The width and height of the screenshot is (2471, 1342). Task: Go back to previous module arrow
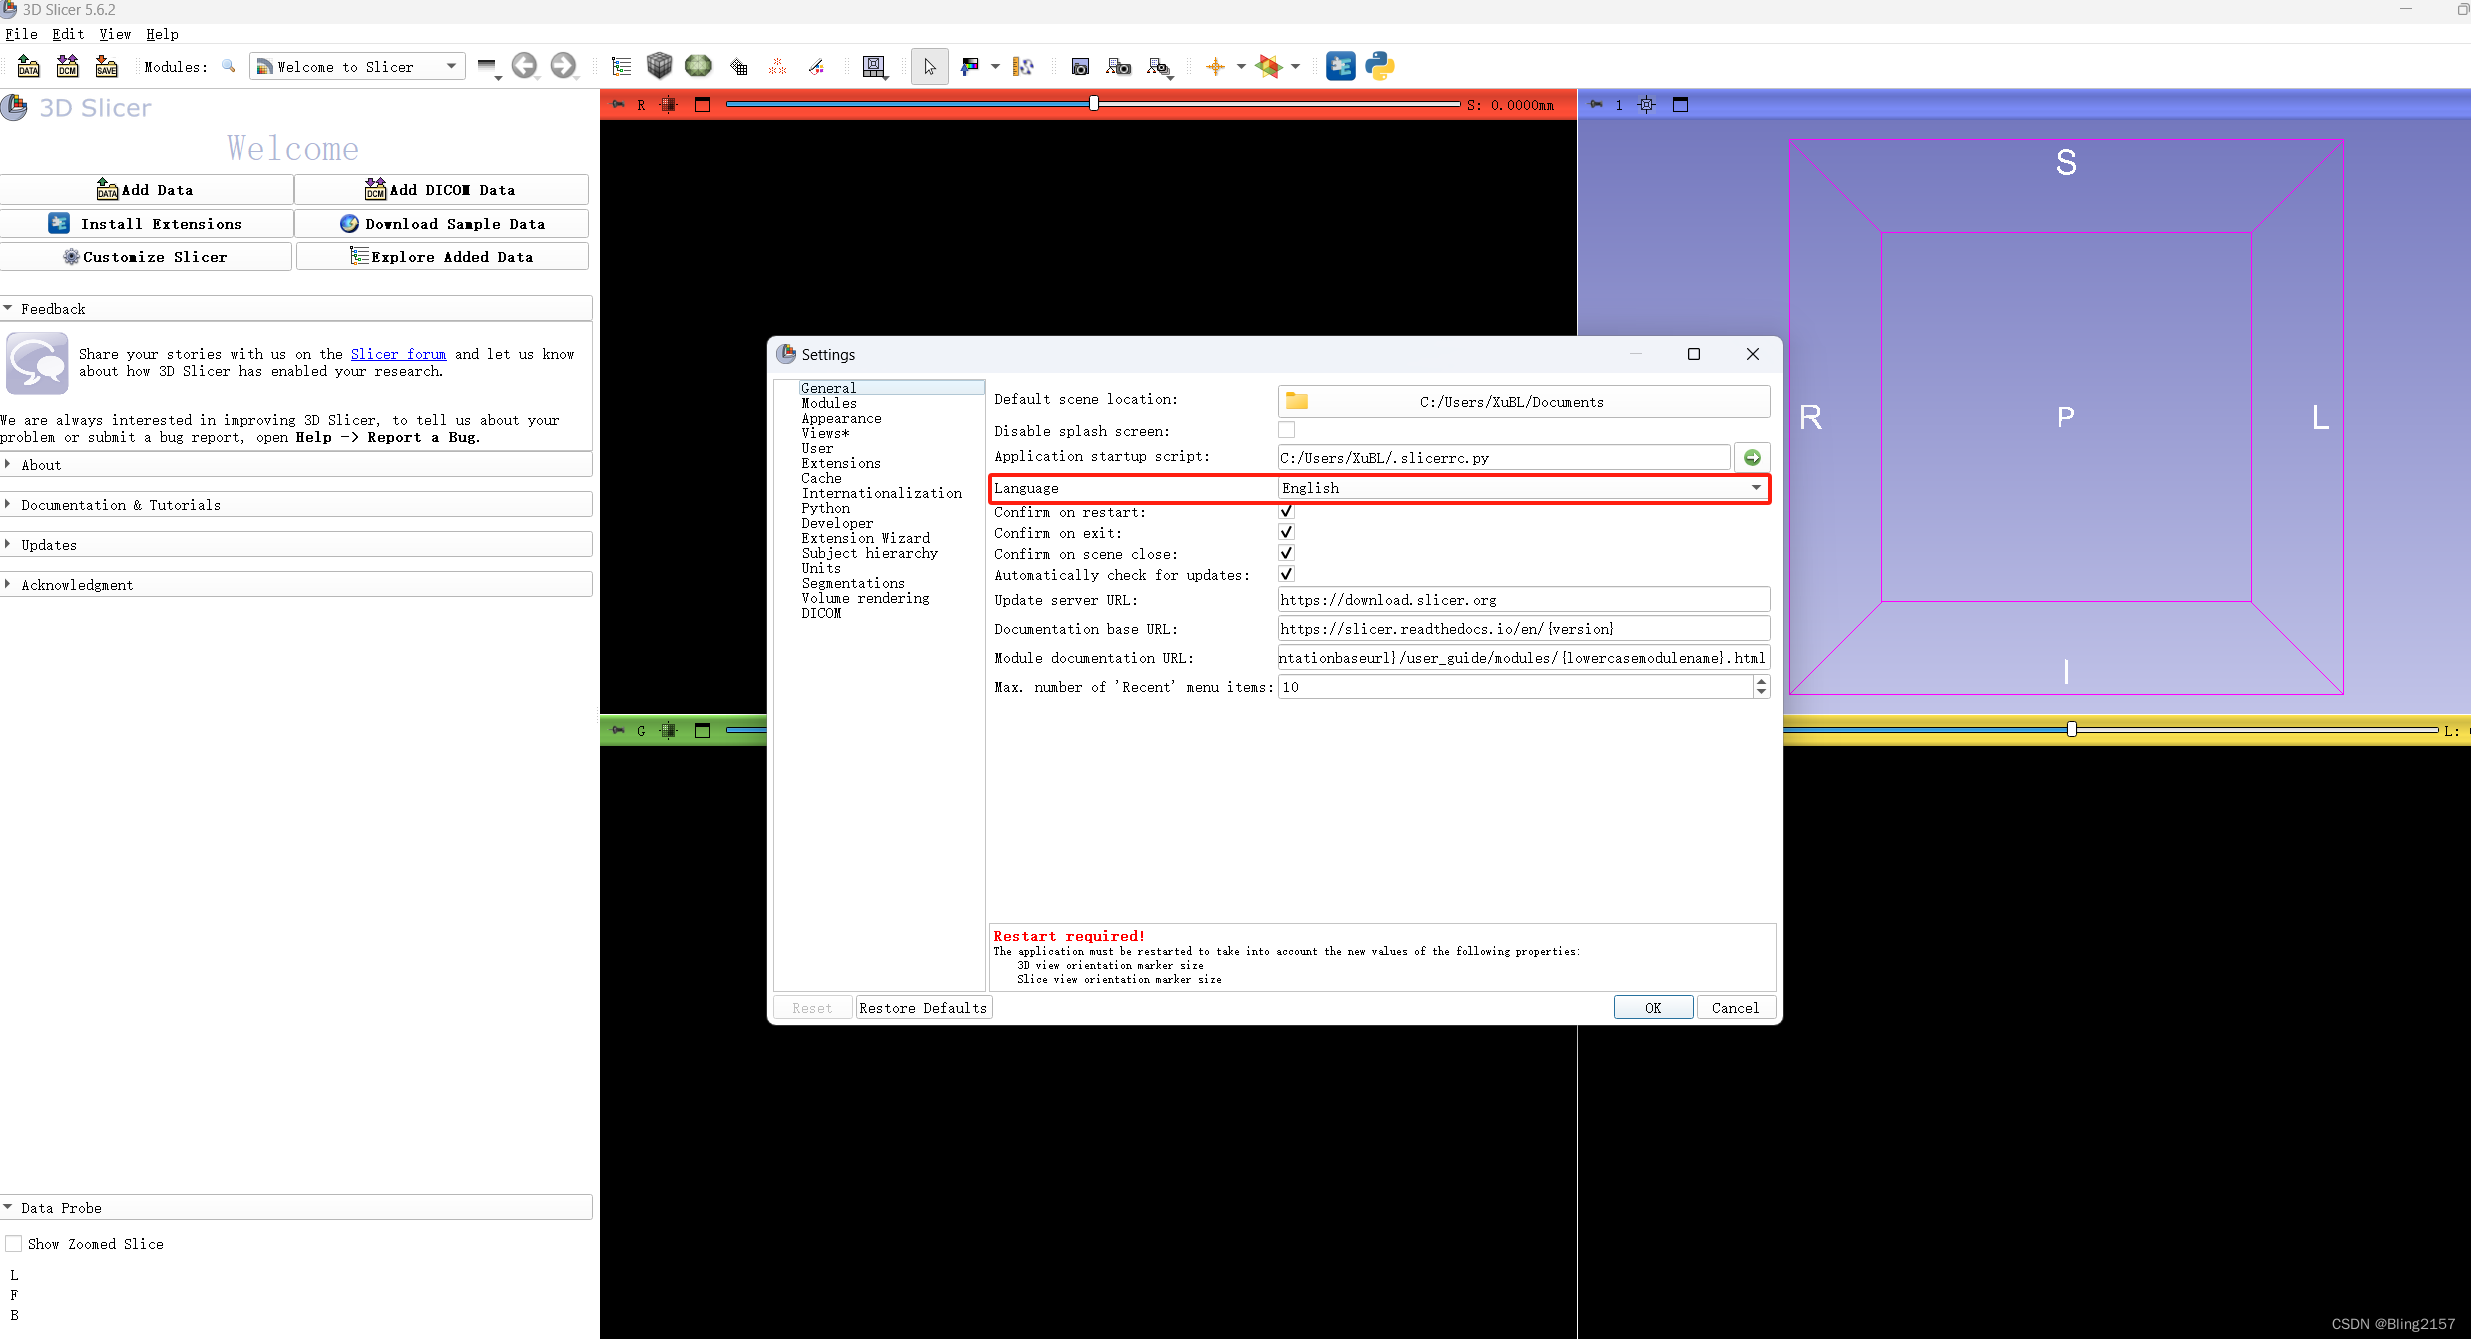[524, 67]
